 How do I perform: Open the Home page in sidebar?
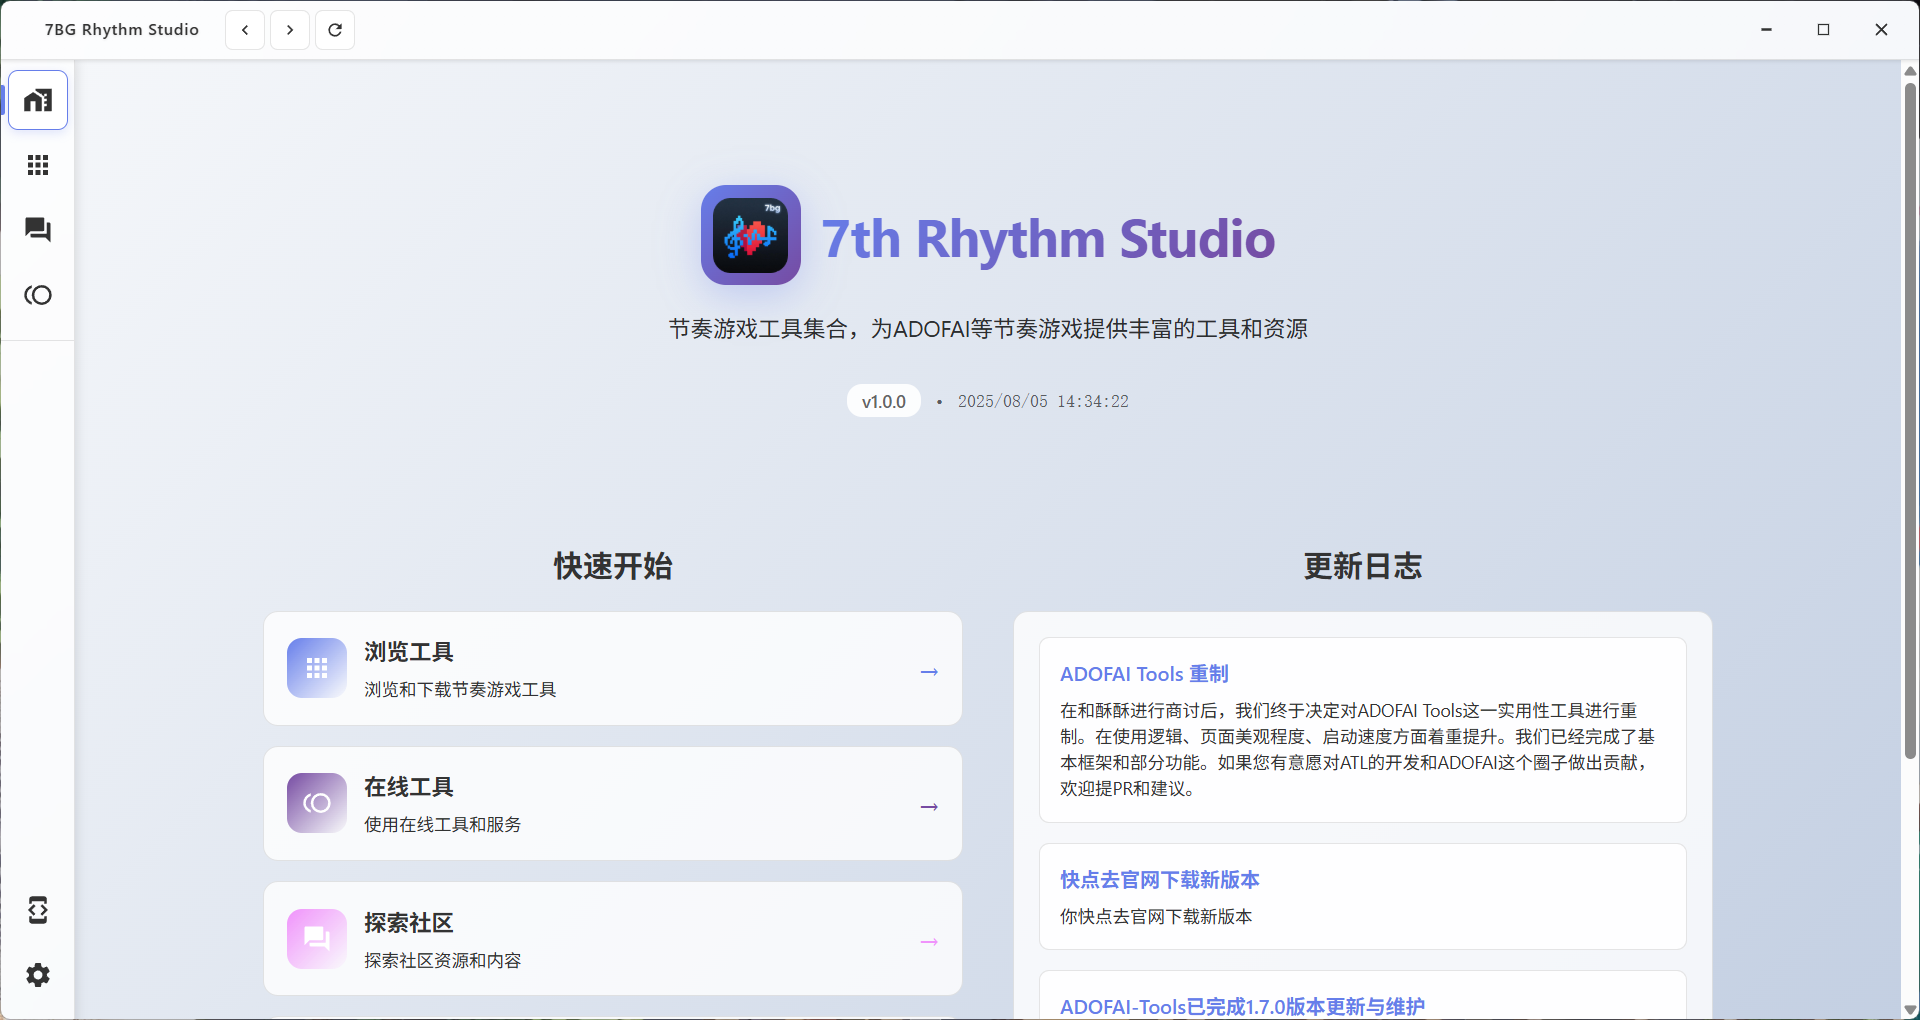38,100
